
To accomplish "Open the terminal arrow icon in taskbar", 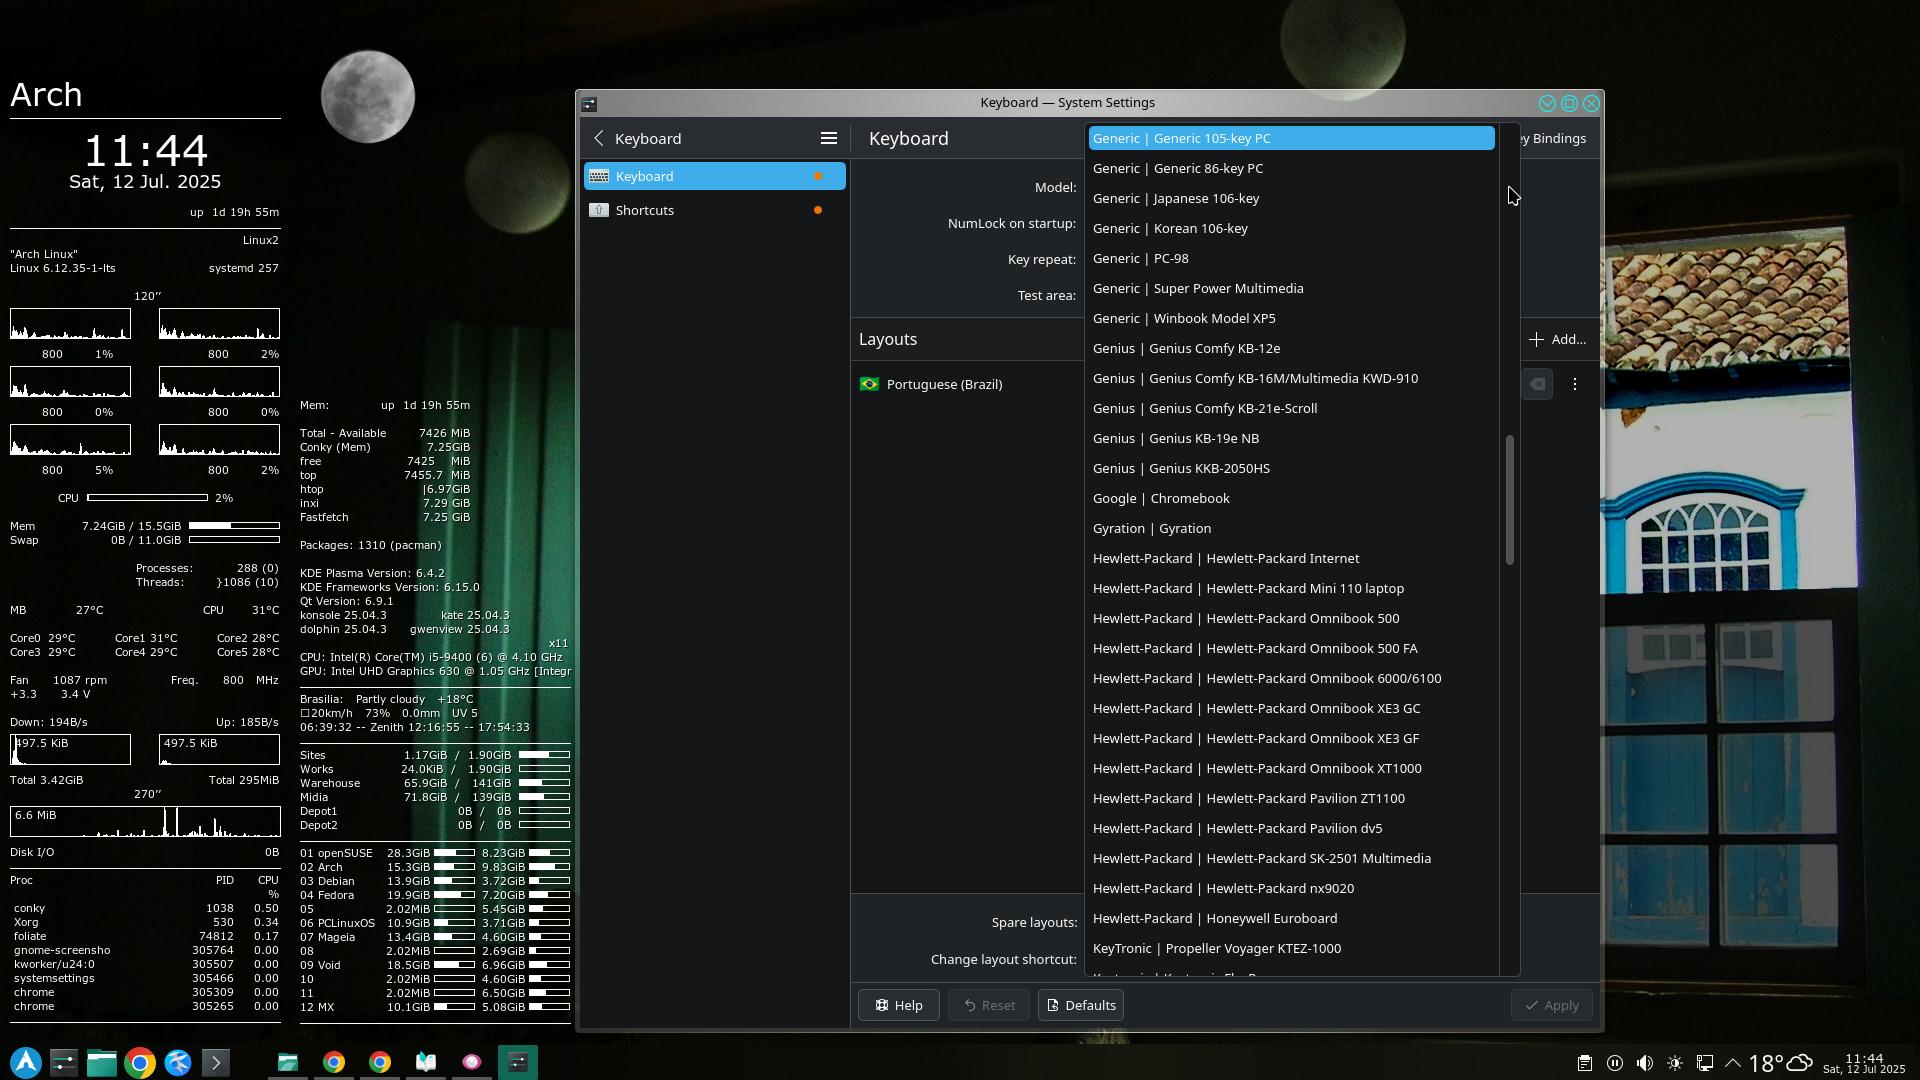I will click(x=216, y=1062).
